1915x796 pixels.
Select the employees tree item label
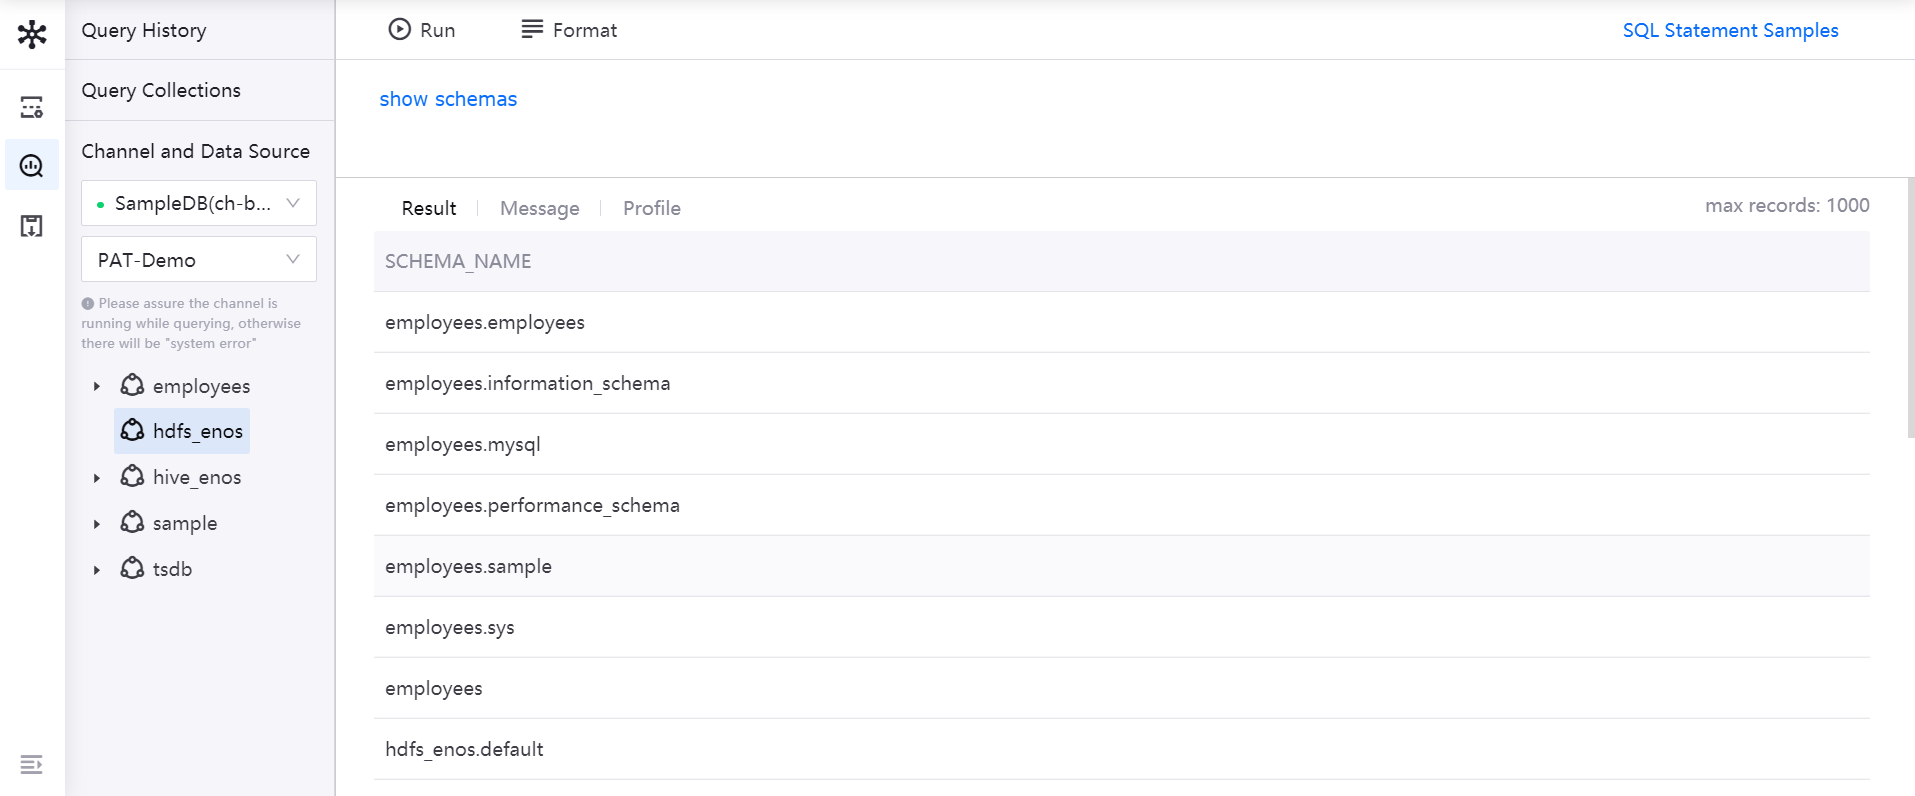pos(201,386)
